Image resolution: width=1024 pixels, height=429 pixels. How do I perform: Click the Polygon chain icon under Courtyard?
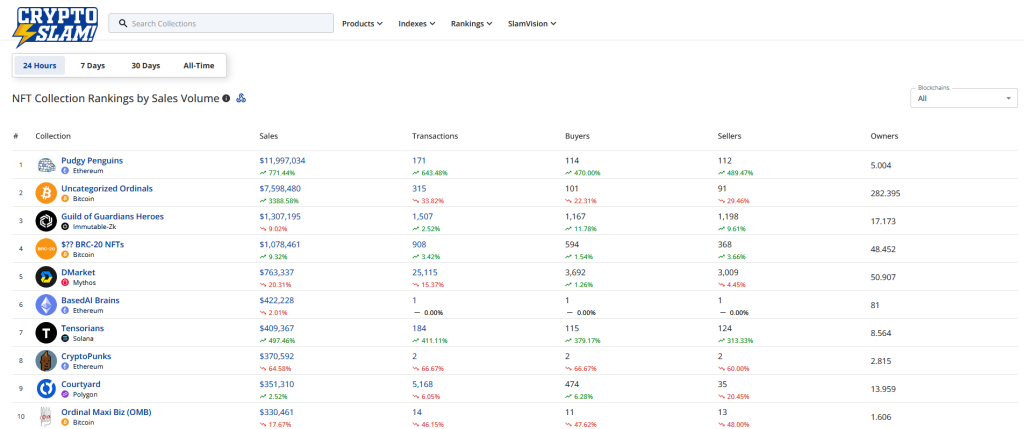(65, 394)
